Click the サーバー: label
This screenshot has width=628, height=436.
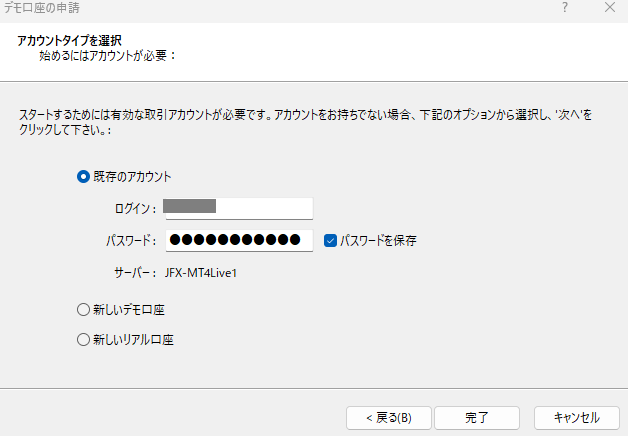[x=135, y=273]
